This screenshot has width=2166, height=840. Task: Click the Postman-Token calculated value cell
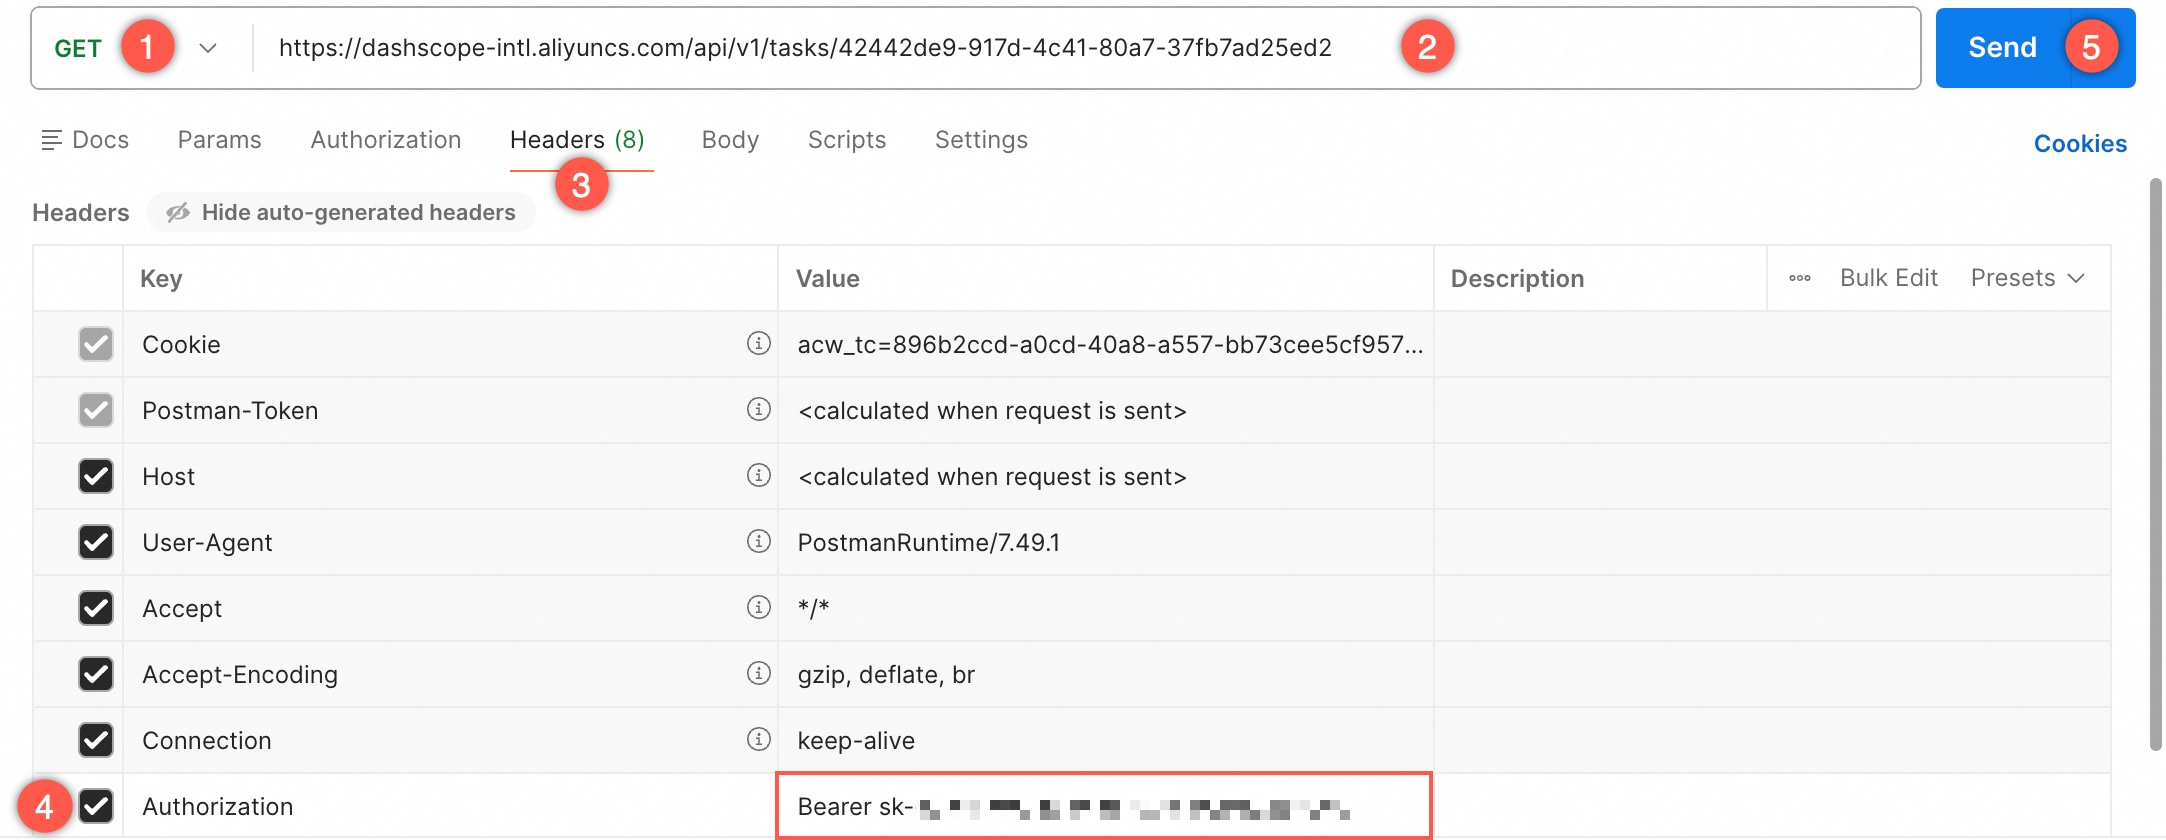(x=1106, y=410)
